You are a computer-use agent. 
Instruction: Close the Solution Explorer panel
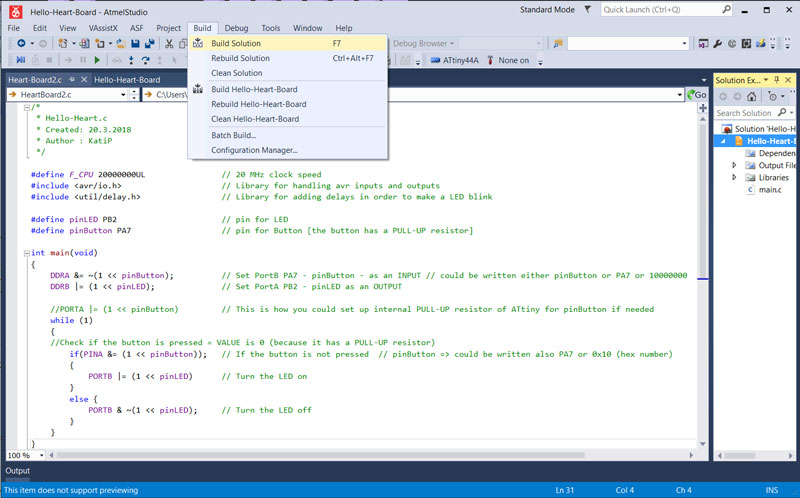[x=788, y=80]
